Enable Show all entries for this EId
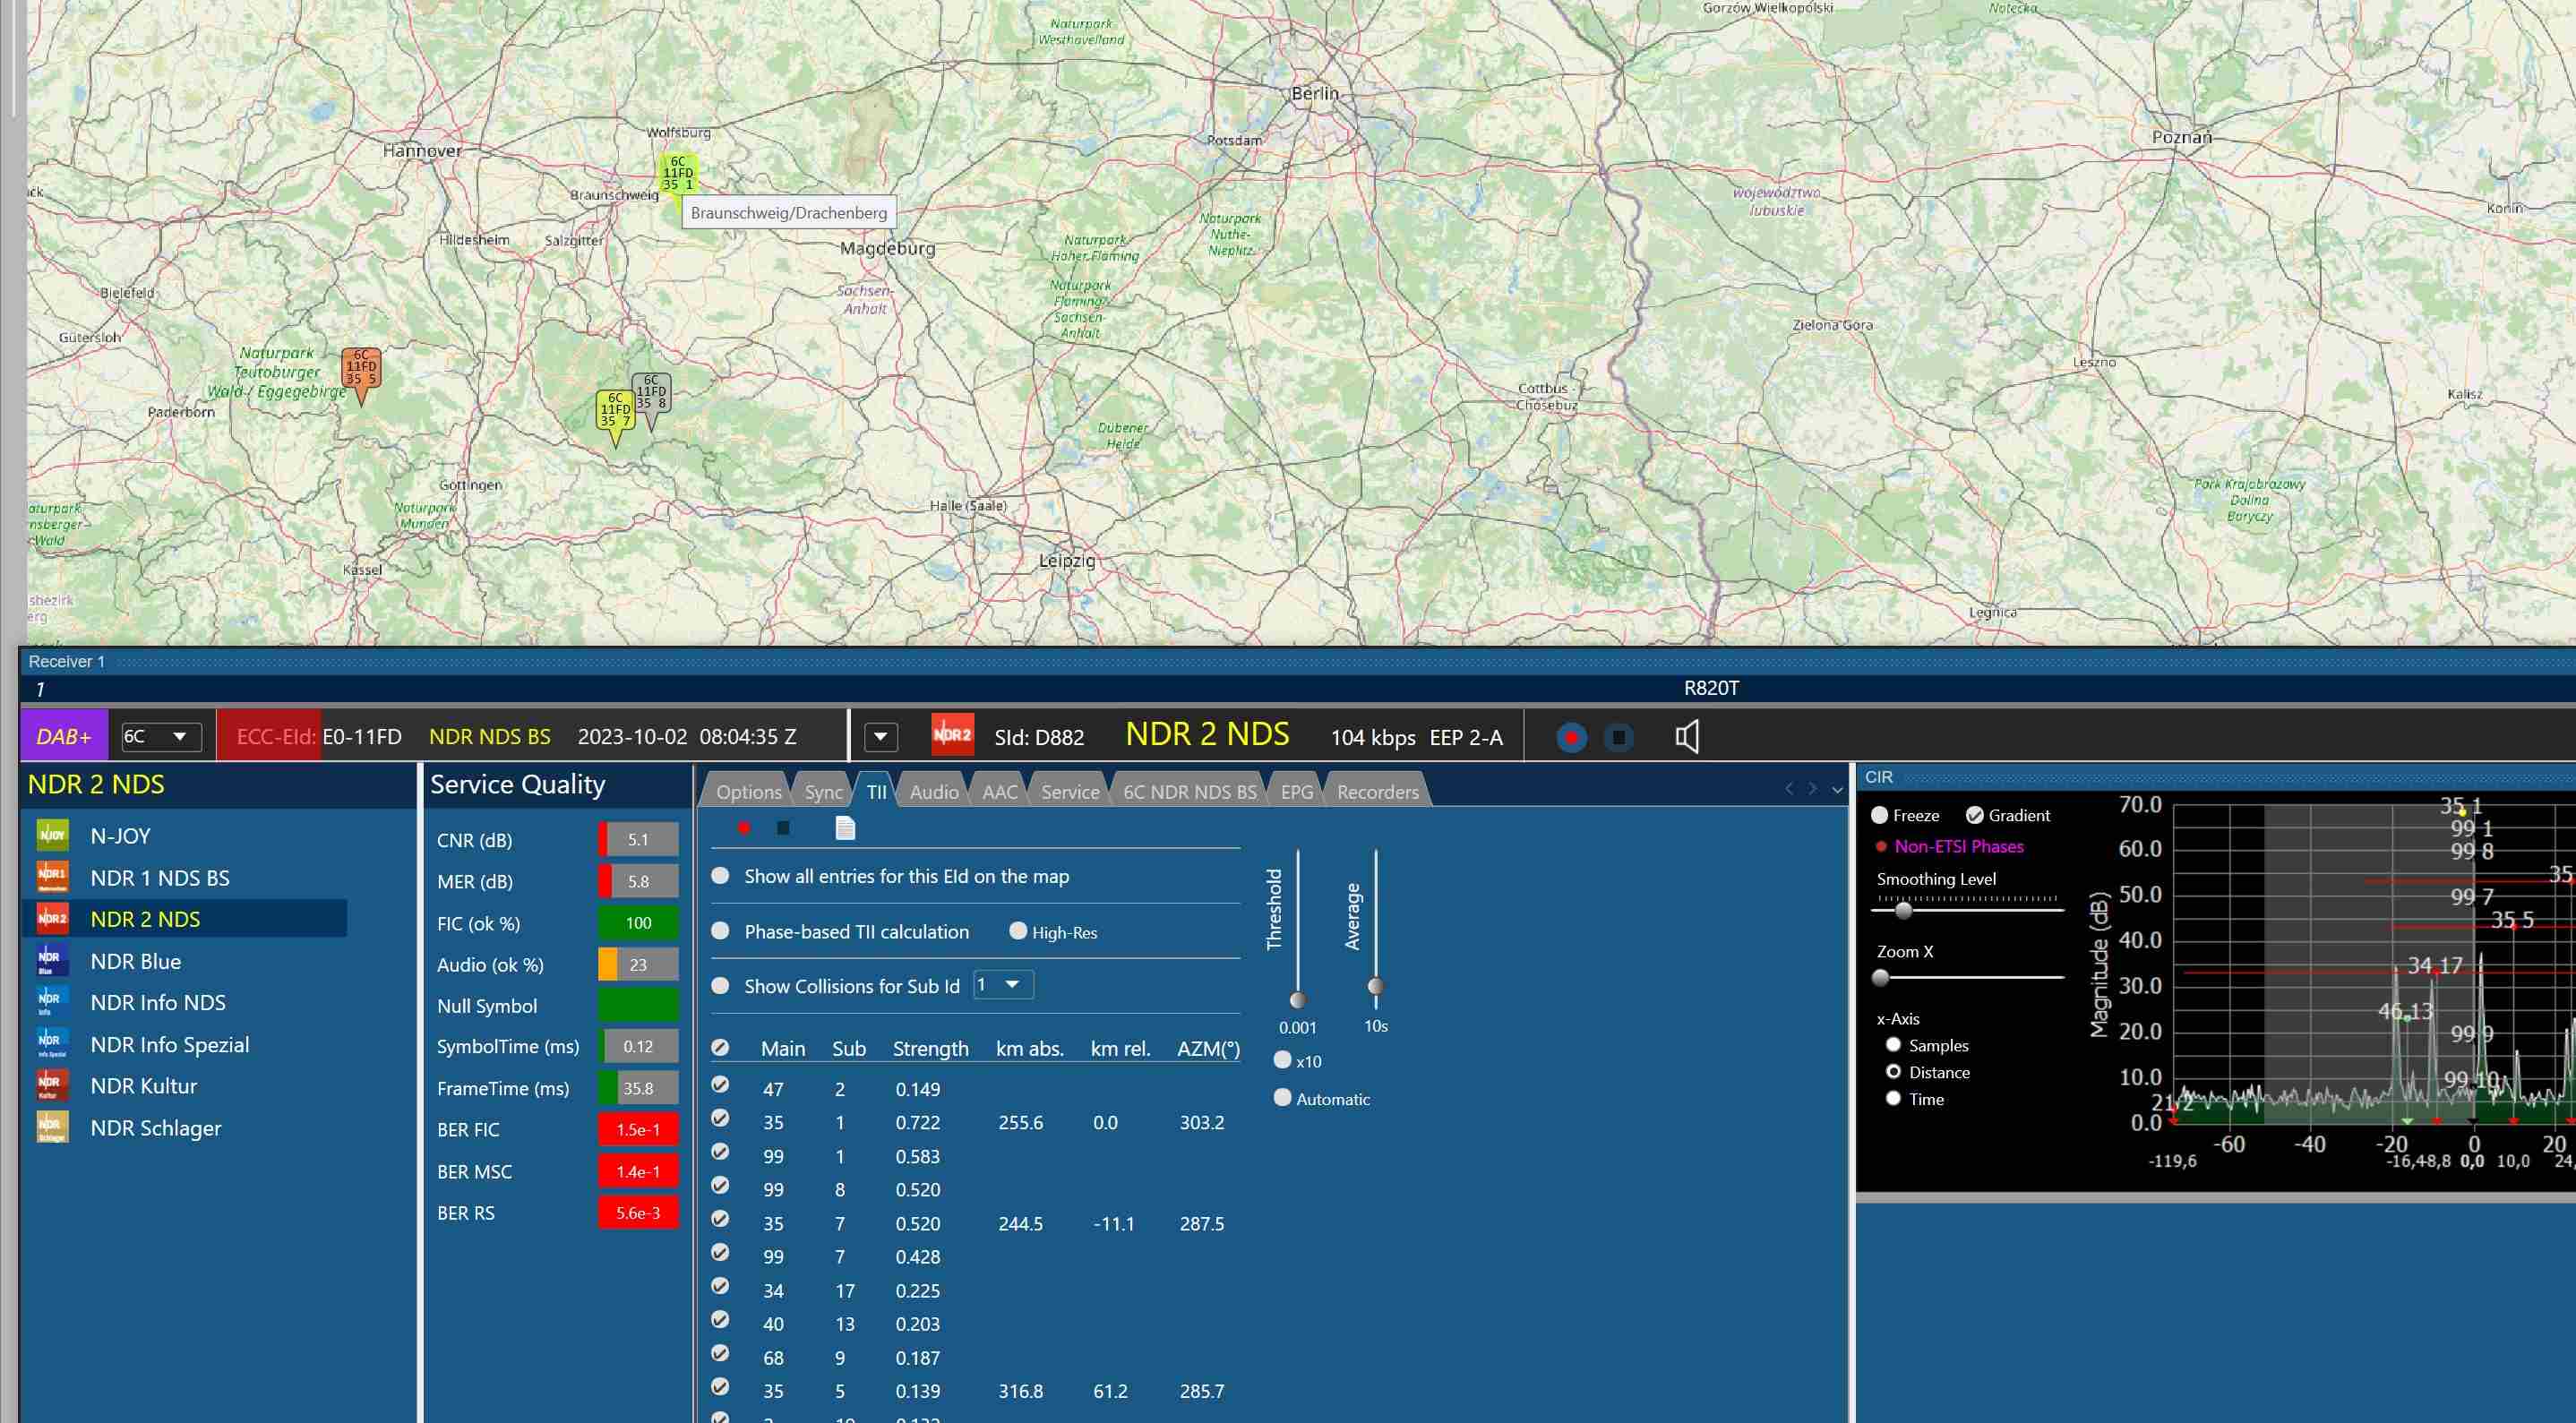2576x1423 pixels. (x=720, y=876)
